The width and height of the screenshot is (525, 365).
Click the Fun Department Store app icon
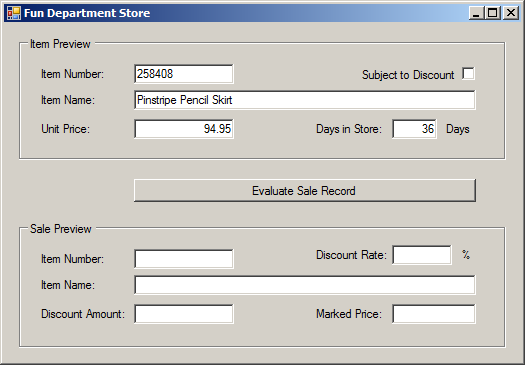(14, 13)
